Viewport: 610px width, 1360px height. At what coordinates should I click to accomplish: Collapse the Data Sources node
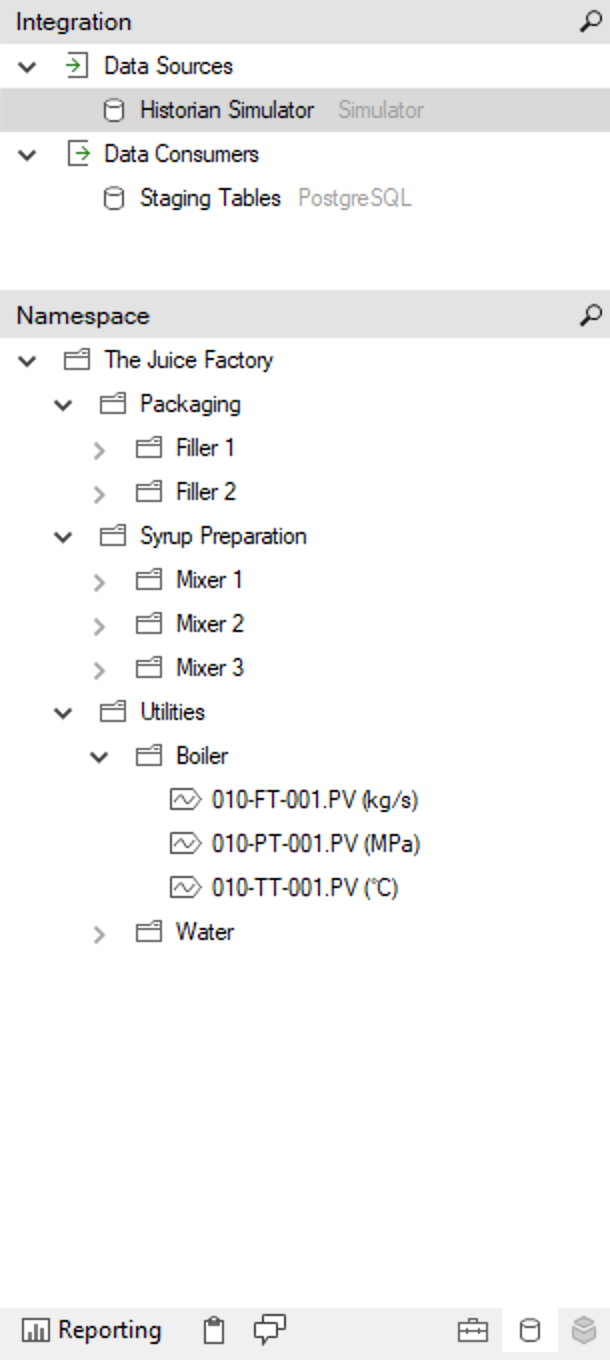pyautogui.click(x=28, y=67)
